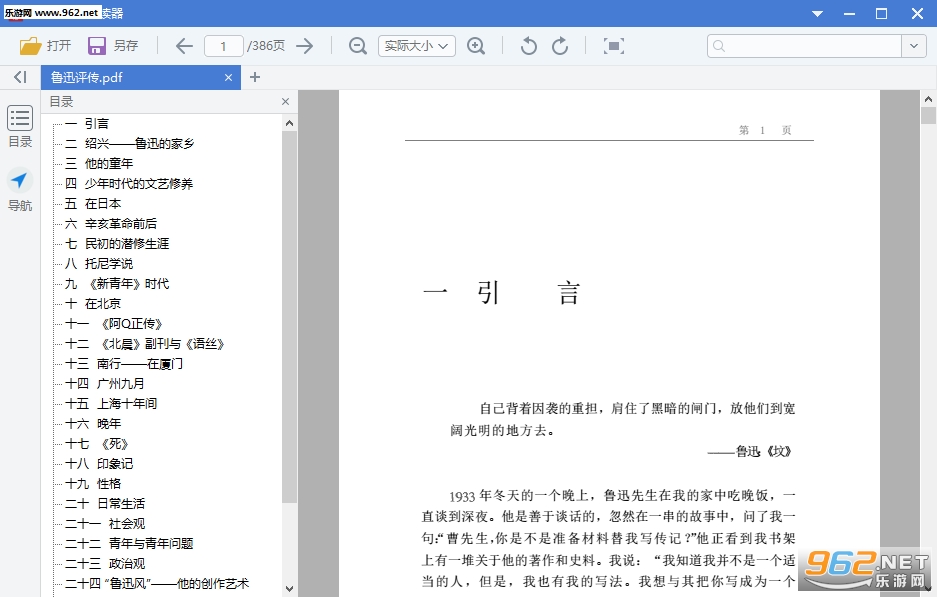Select 十一 《阿Q正传》
This screenshot has height=597, width=937.
coord(114,324)
